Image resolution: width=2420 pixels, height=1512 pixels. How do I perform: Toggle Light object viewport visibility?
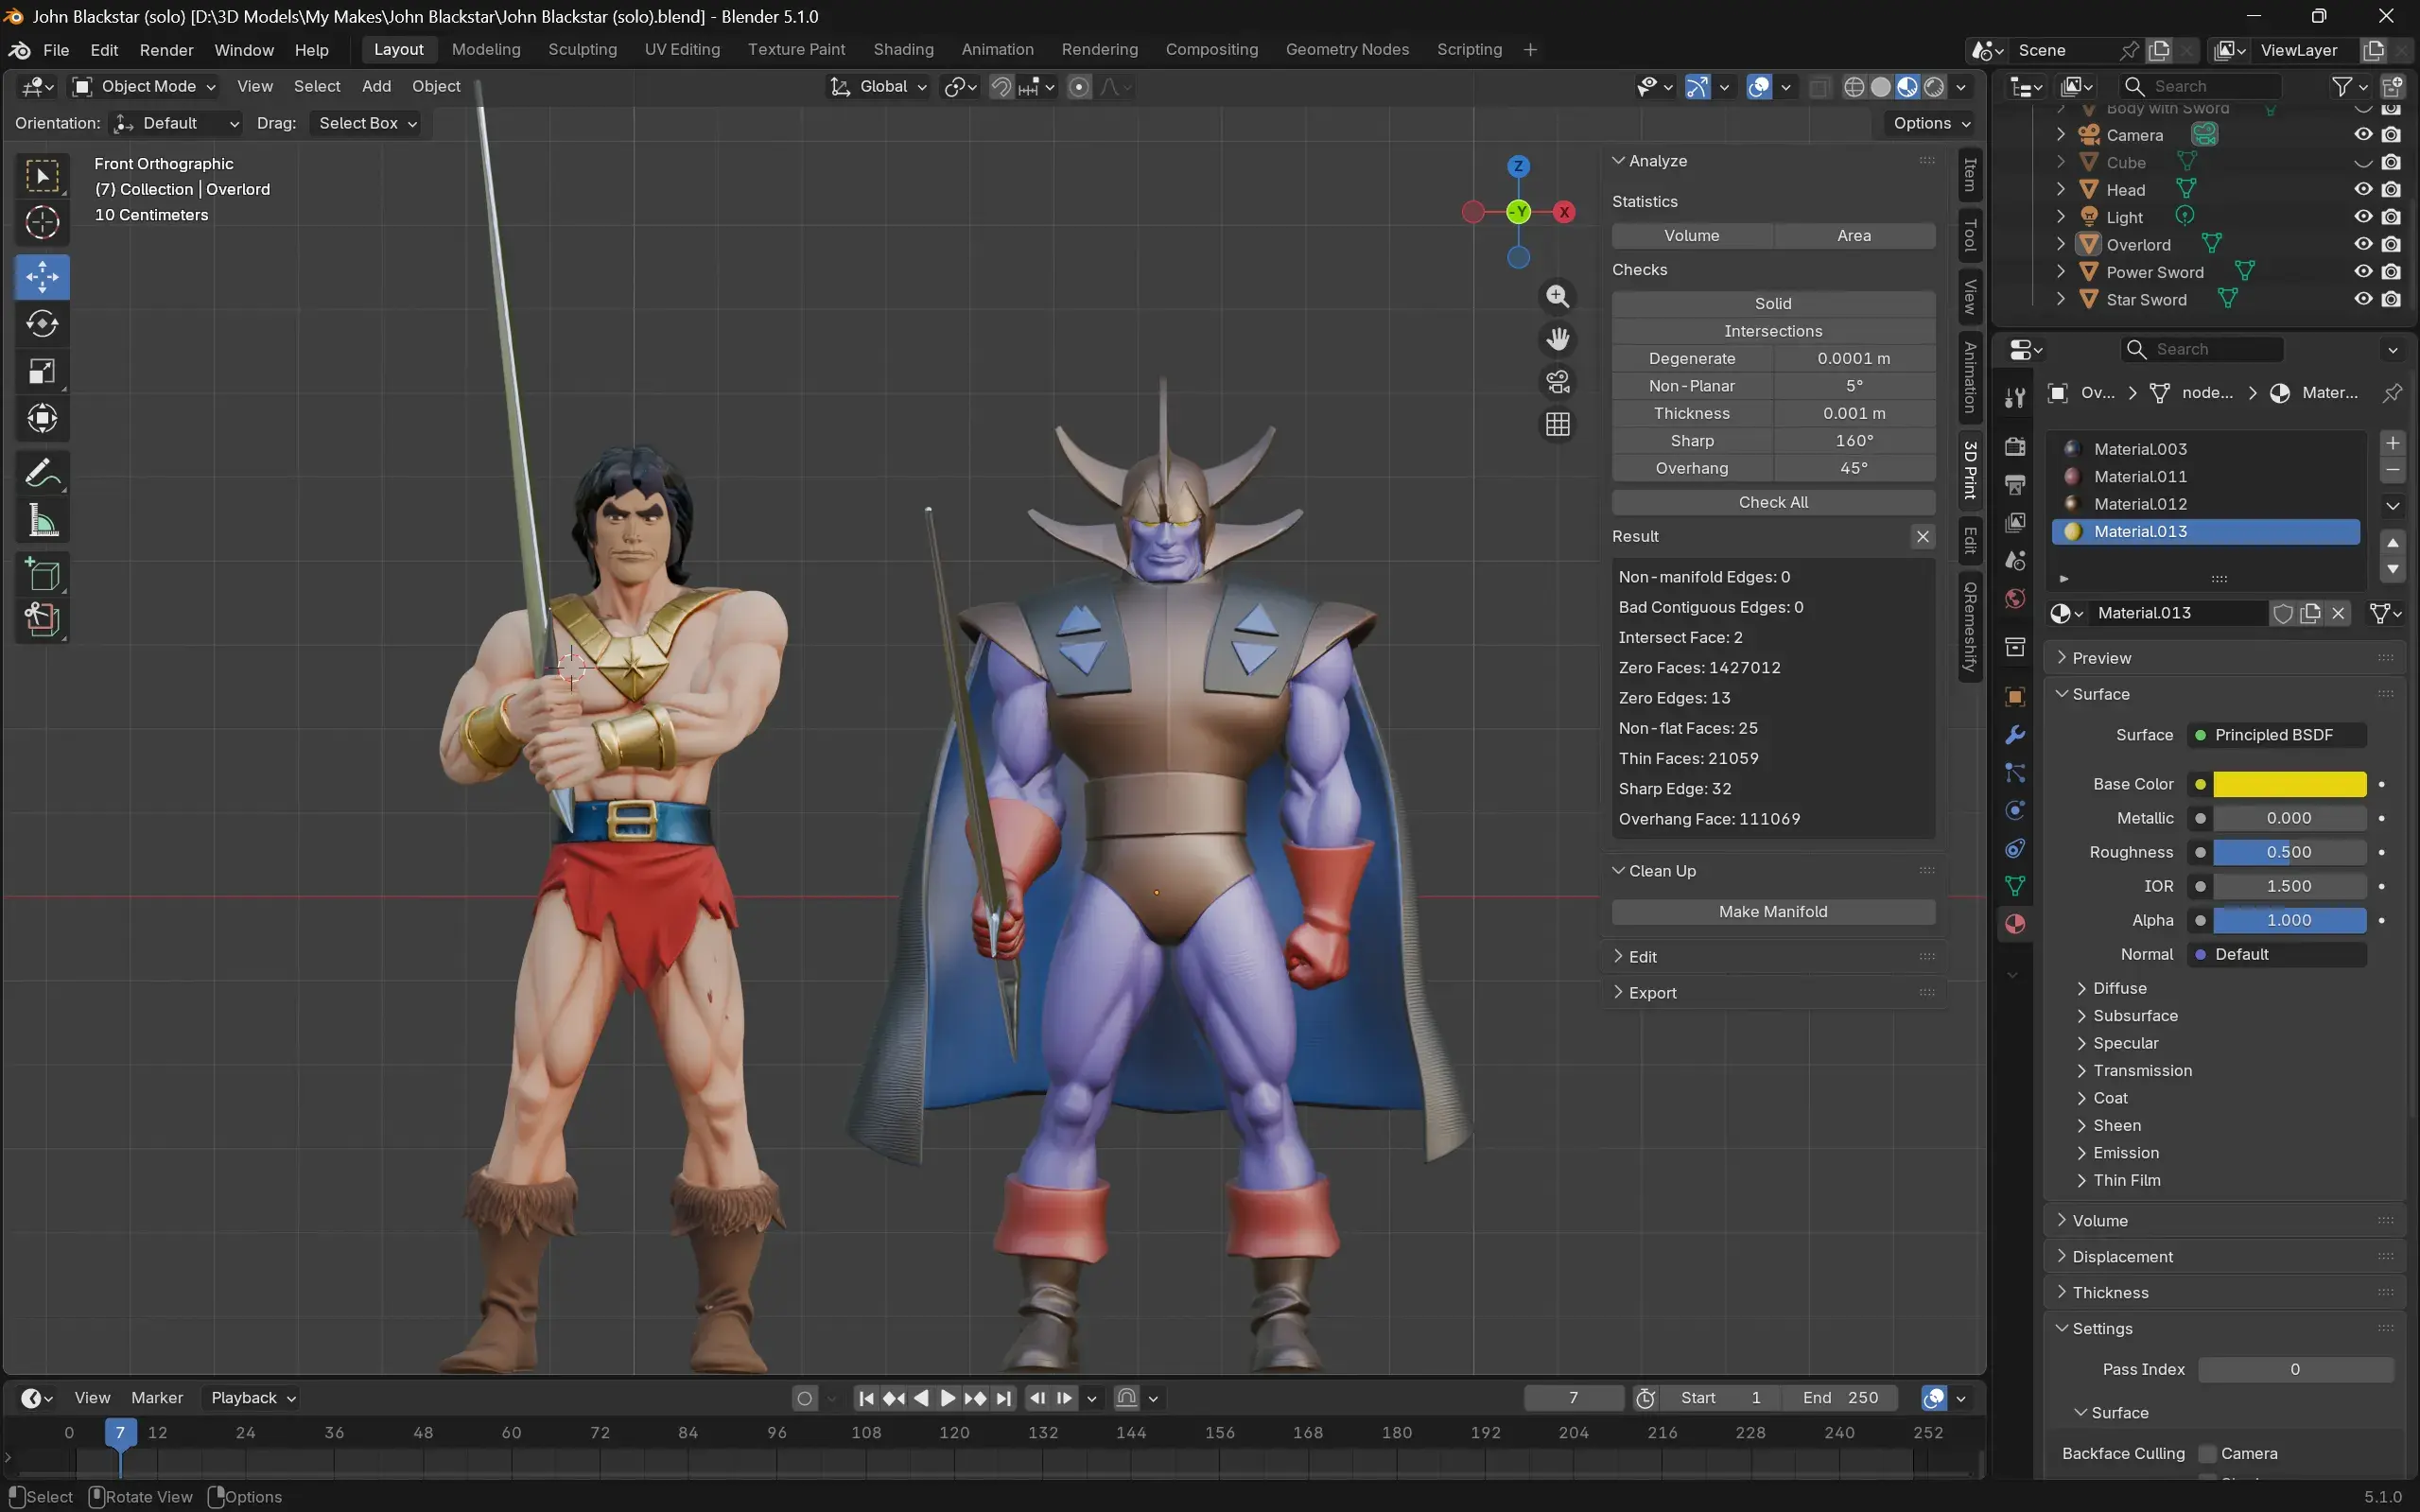[2363, 217]
